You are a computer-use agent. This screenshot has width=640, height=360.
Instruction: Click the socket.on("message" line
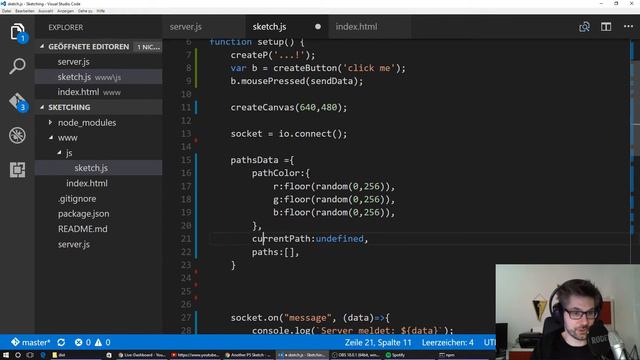[310, 318]
